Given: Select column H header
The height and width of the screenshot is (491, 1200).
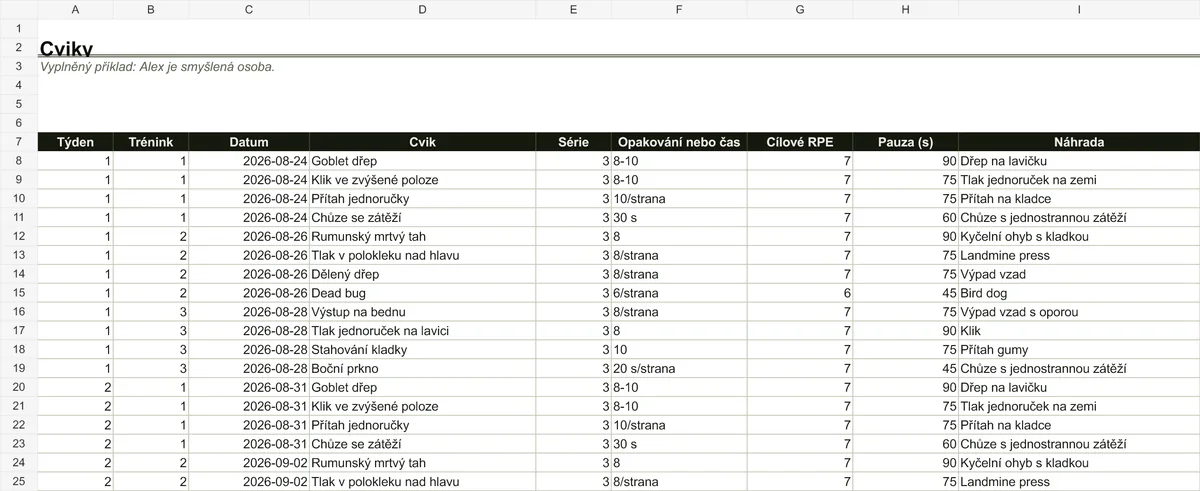Looking at the screenshot, I should coord(905,9).
